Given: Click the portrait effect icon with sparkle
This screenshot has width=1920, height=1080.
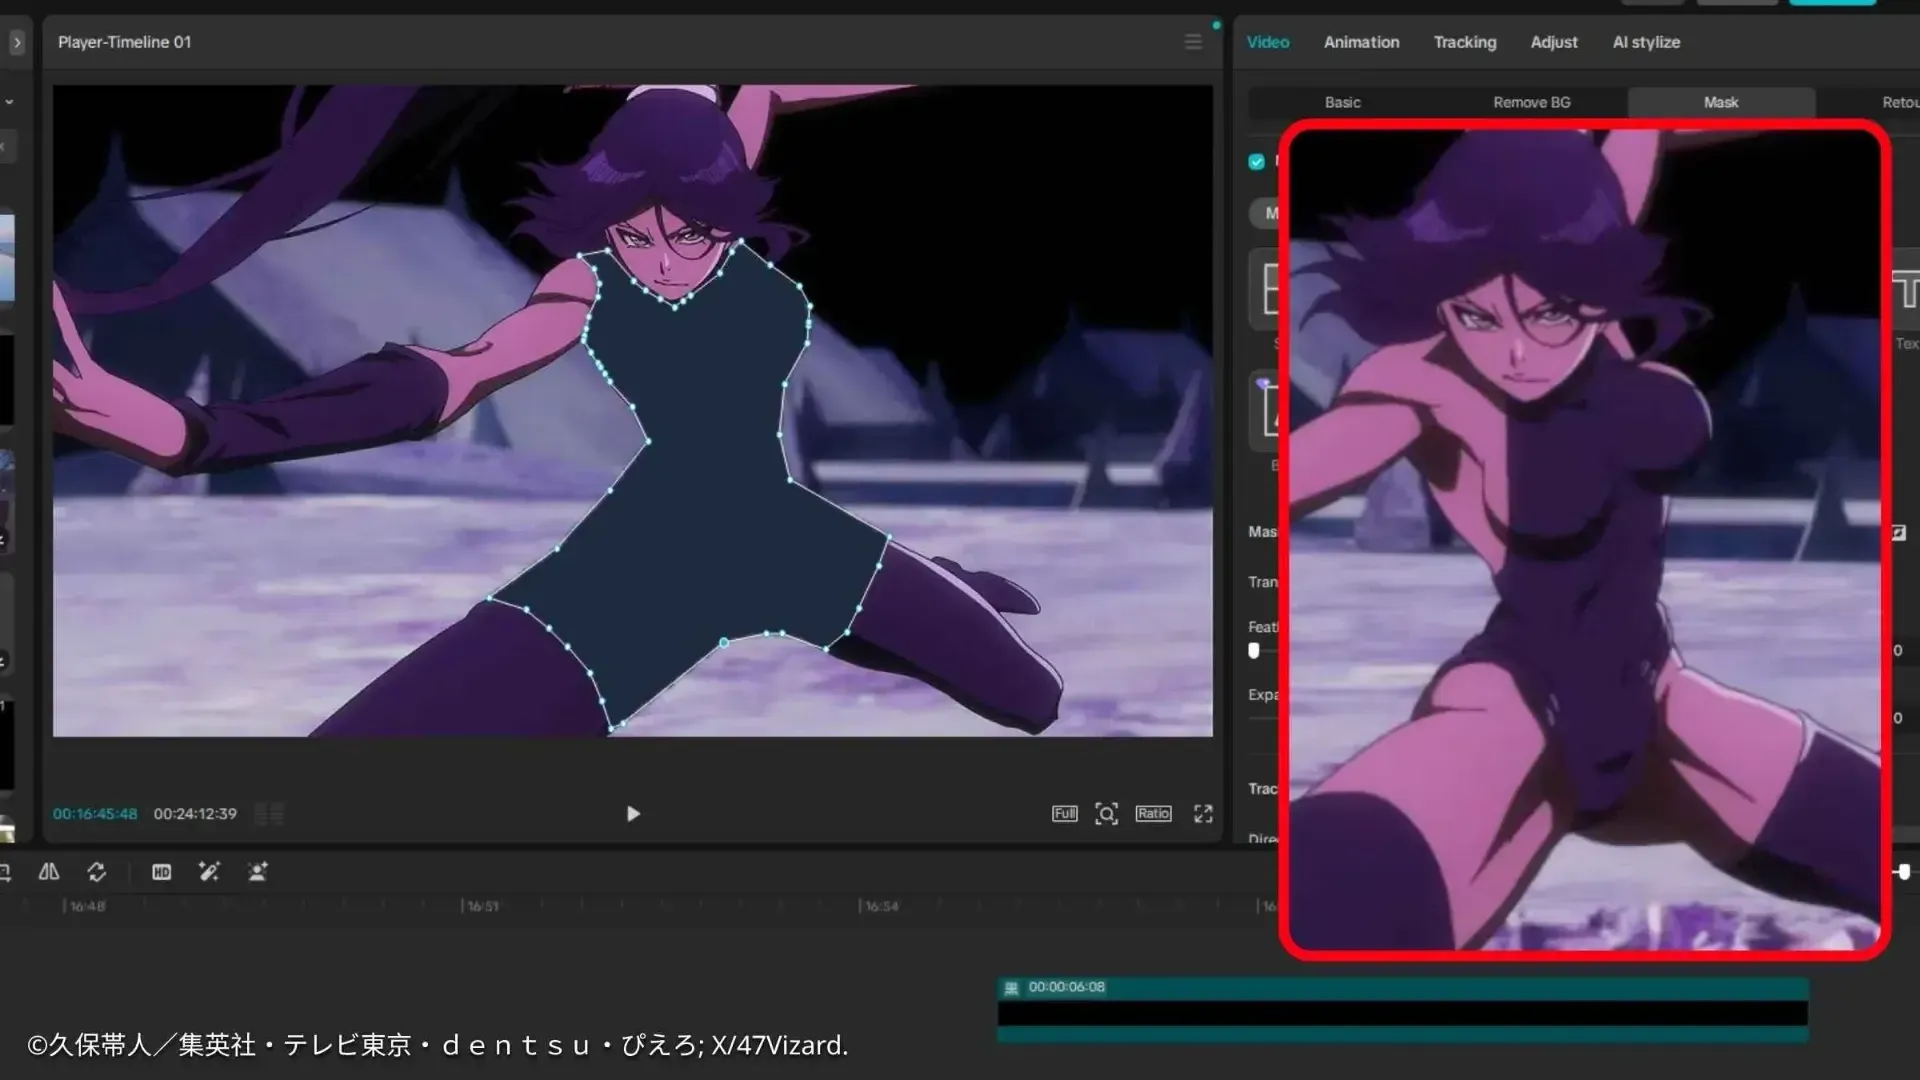Looking at the screenshot, I should [x=257, y=872].
